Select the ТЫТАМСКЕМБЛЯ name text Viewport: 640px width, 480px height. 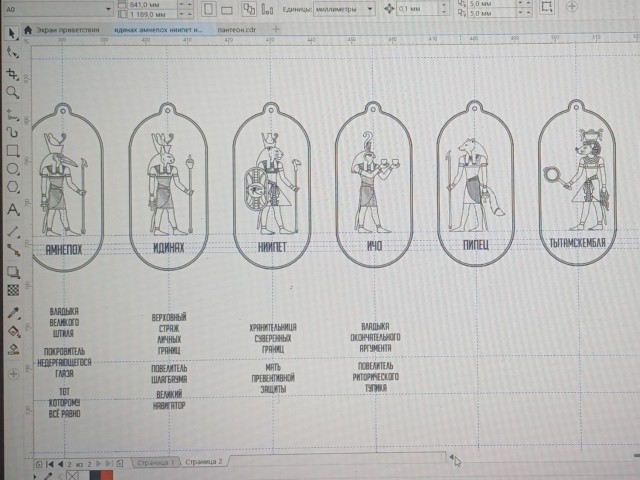pos(578,242)
